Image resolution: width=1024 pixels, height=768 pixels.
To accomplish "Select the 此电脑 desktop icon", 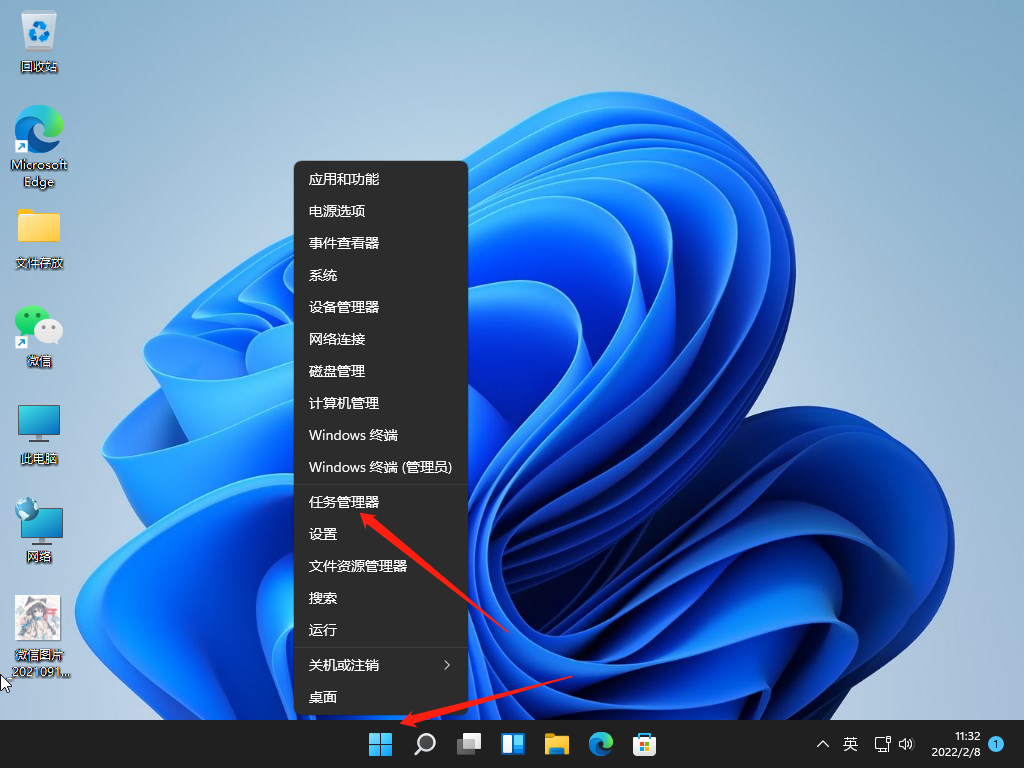I will tap(39, 425).
